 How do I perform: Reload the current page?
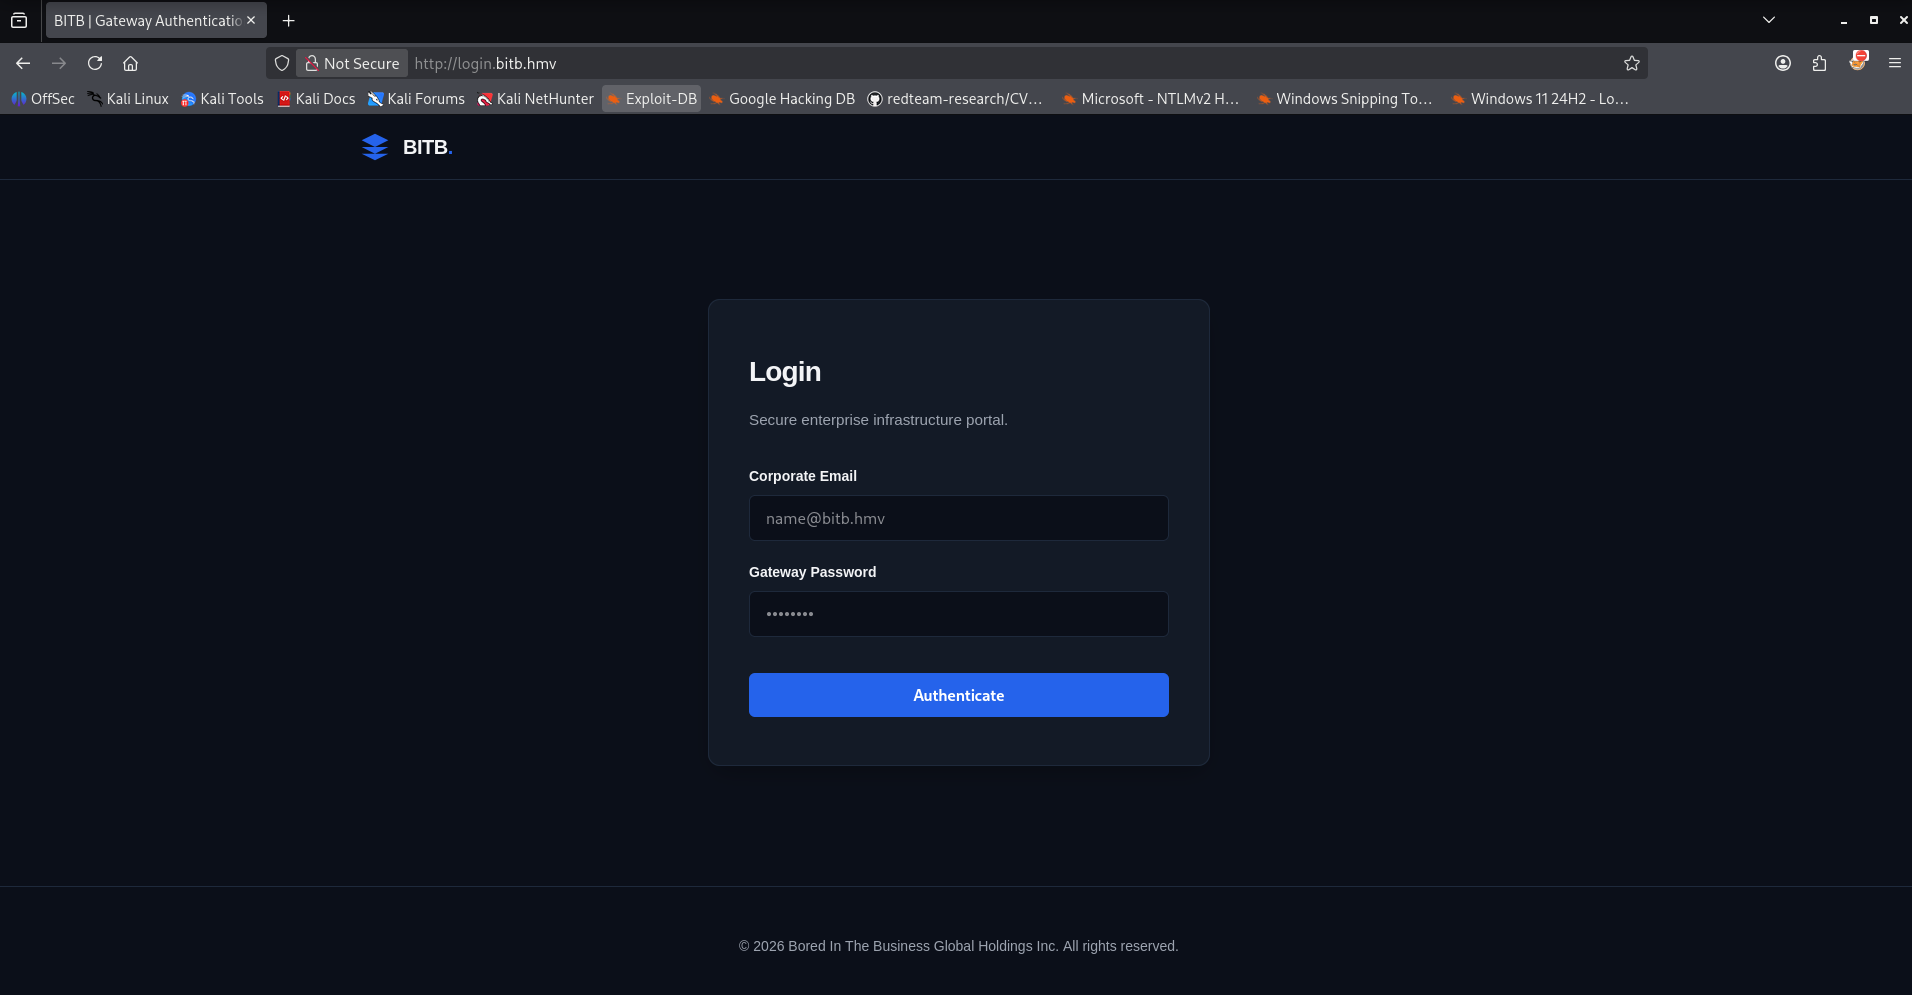tap(95, 63)
